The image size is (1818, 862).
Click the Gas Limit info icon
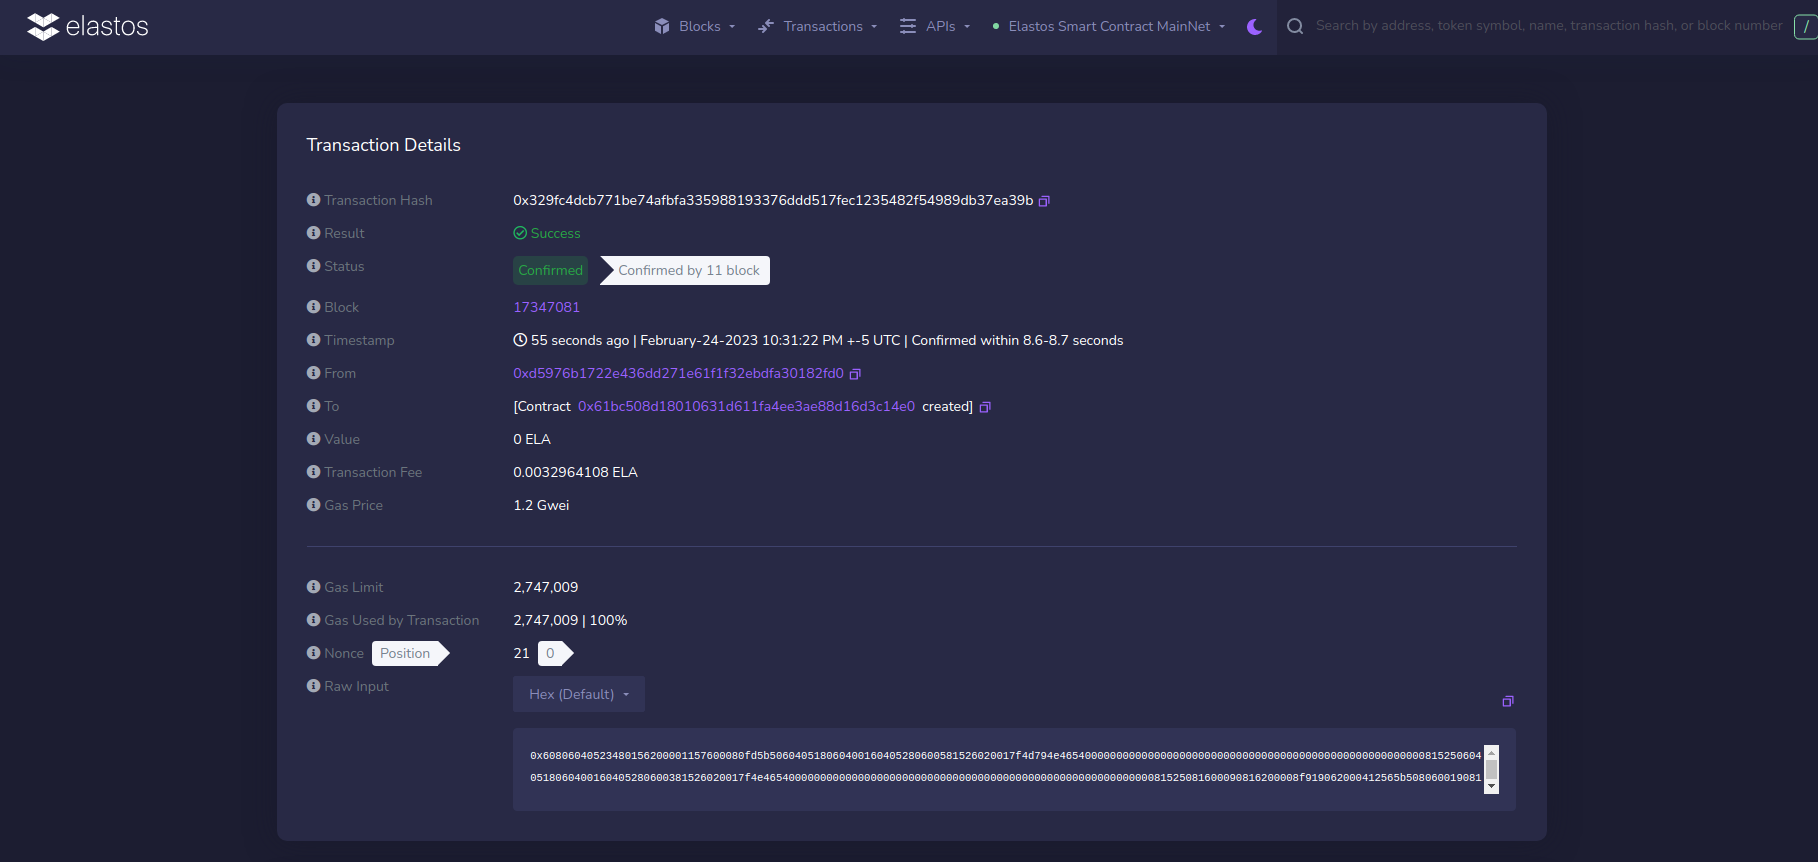click(313, 587)
